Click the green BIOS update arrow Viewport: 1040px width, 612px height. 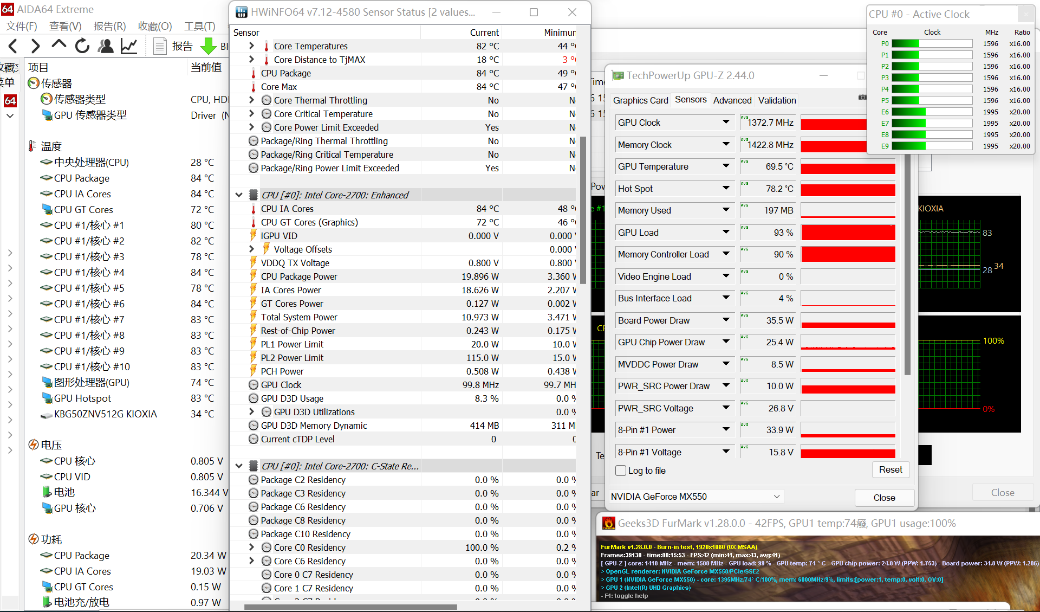coord(208,46)
